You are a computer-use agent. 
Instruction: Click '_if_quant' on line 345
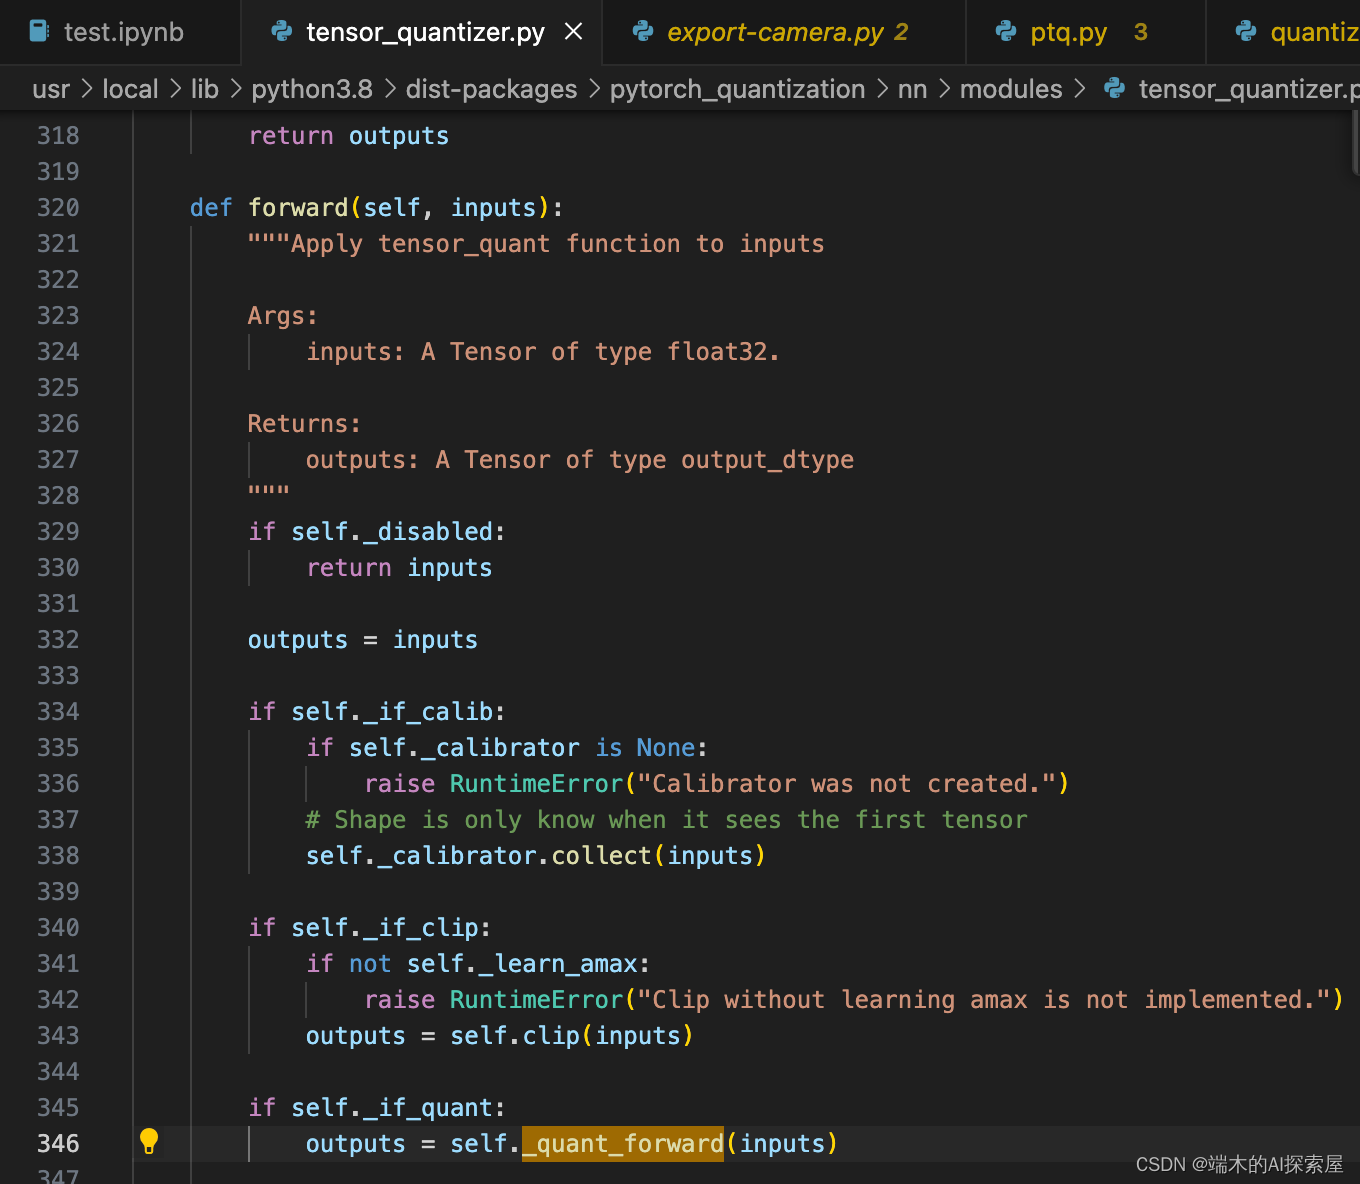(428, 1107)
